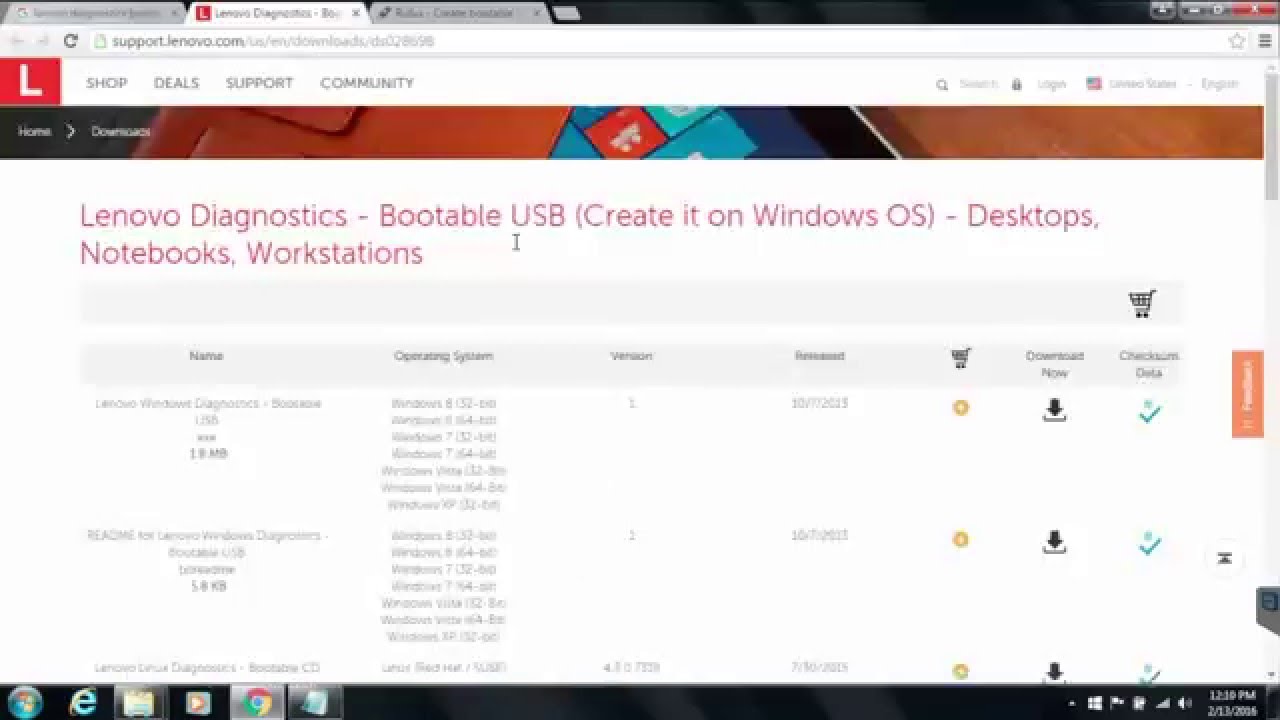The width and height of the screenshot is (1280, 720).
Task: Add Lenovo Windows Diagnostics Bootable USB to list
Action: [x=961, y=408]
